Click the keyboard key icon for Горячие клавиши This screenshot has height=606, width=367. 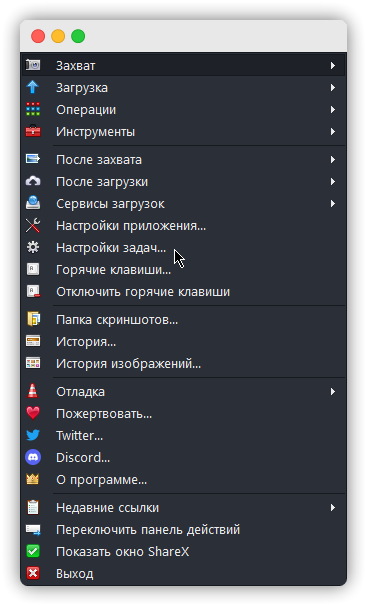33,269
